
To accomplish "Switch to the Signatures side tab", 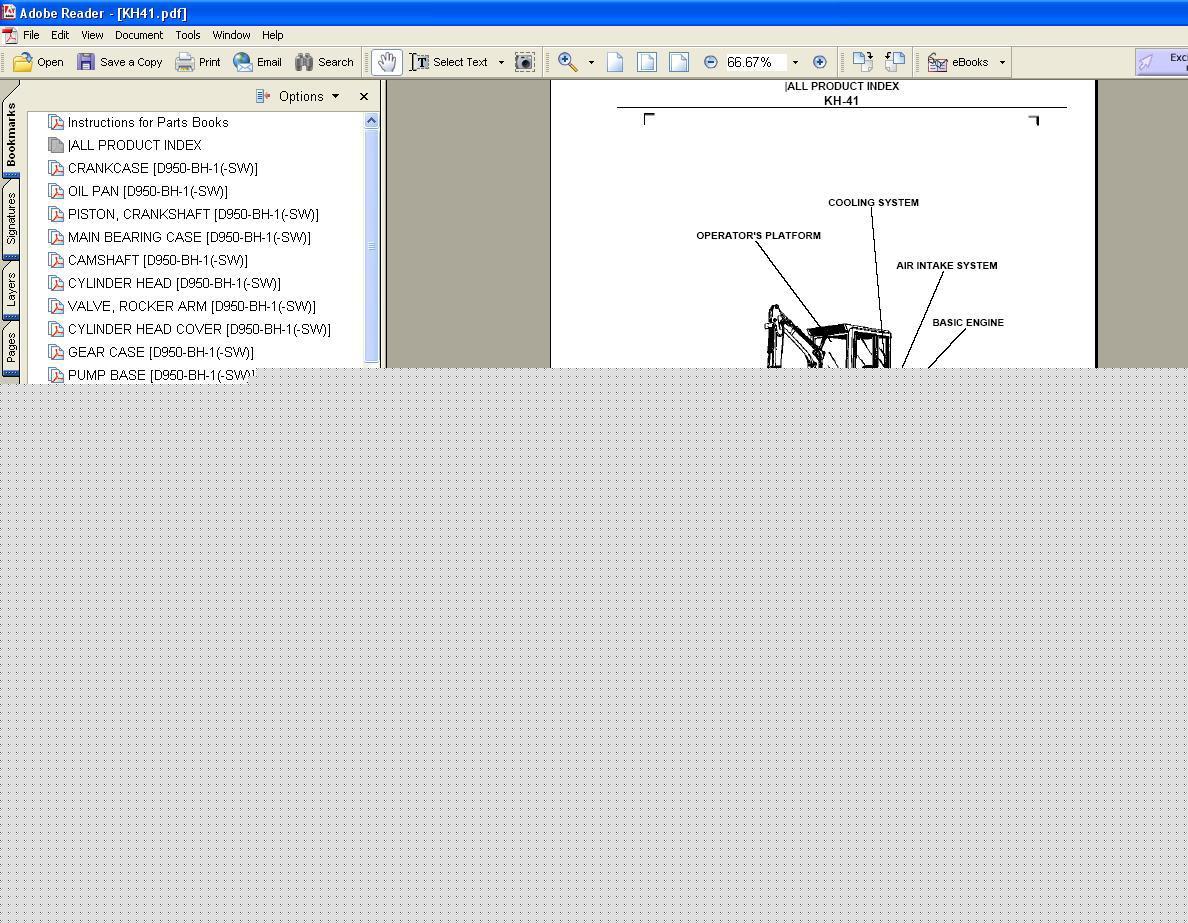I will pyautogui.click(x=11, y=219).
